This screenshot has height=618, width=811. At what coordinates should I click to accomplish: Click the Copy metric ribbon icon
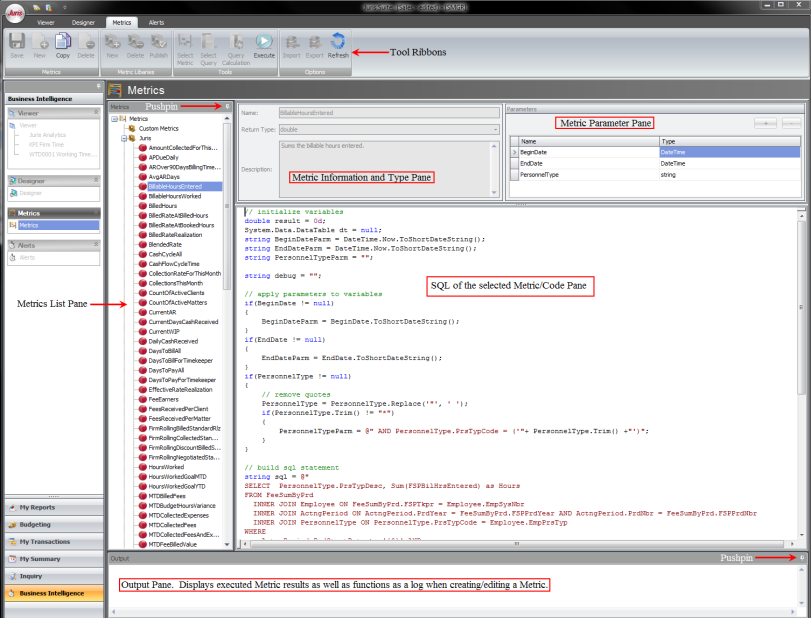tap(62, 43)
